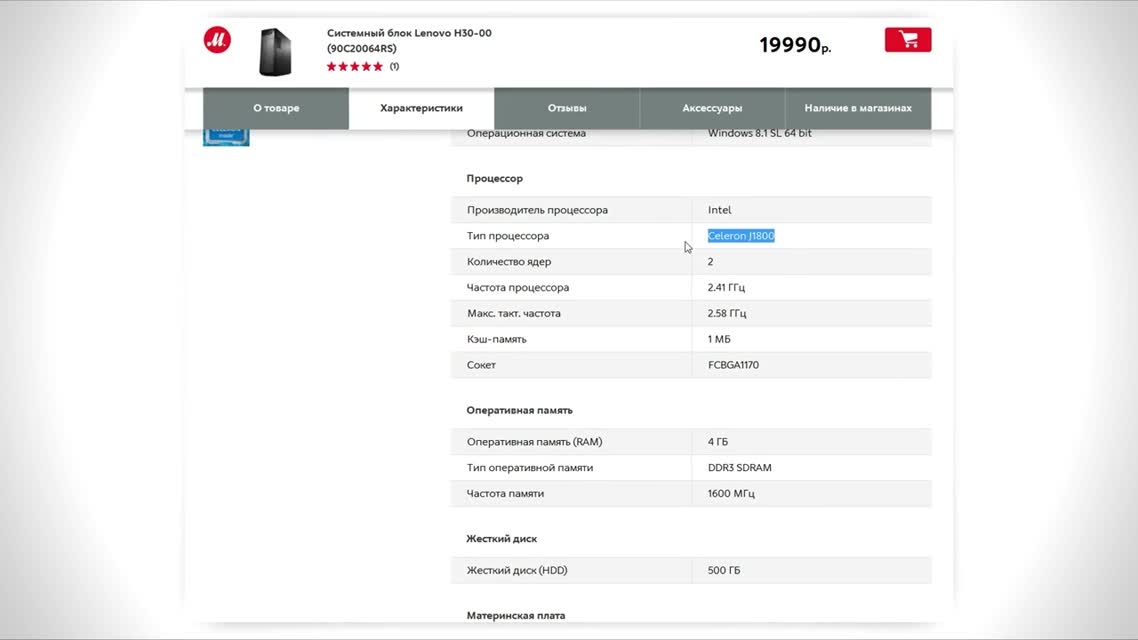This screenshot has width=1138, height=640.
Task: Go to the Аксессуары tab
Action: pos(712,108)
